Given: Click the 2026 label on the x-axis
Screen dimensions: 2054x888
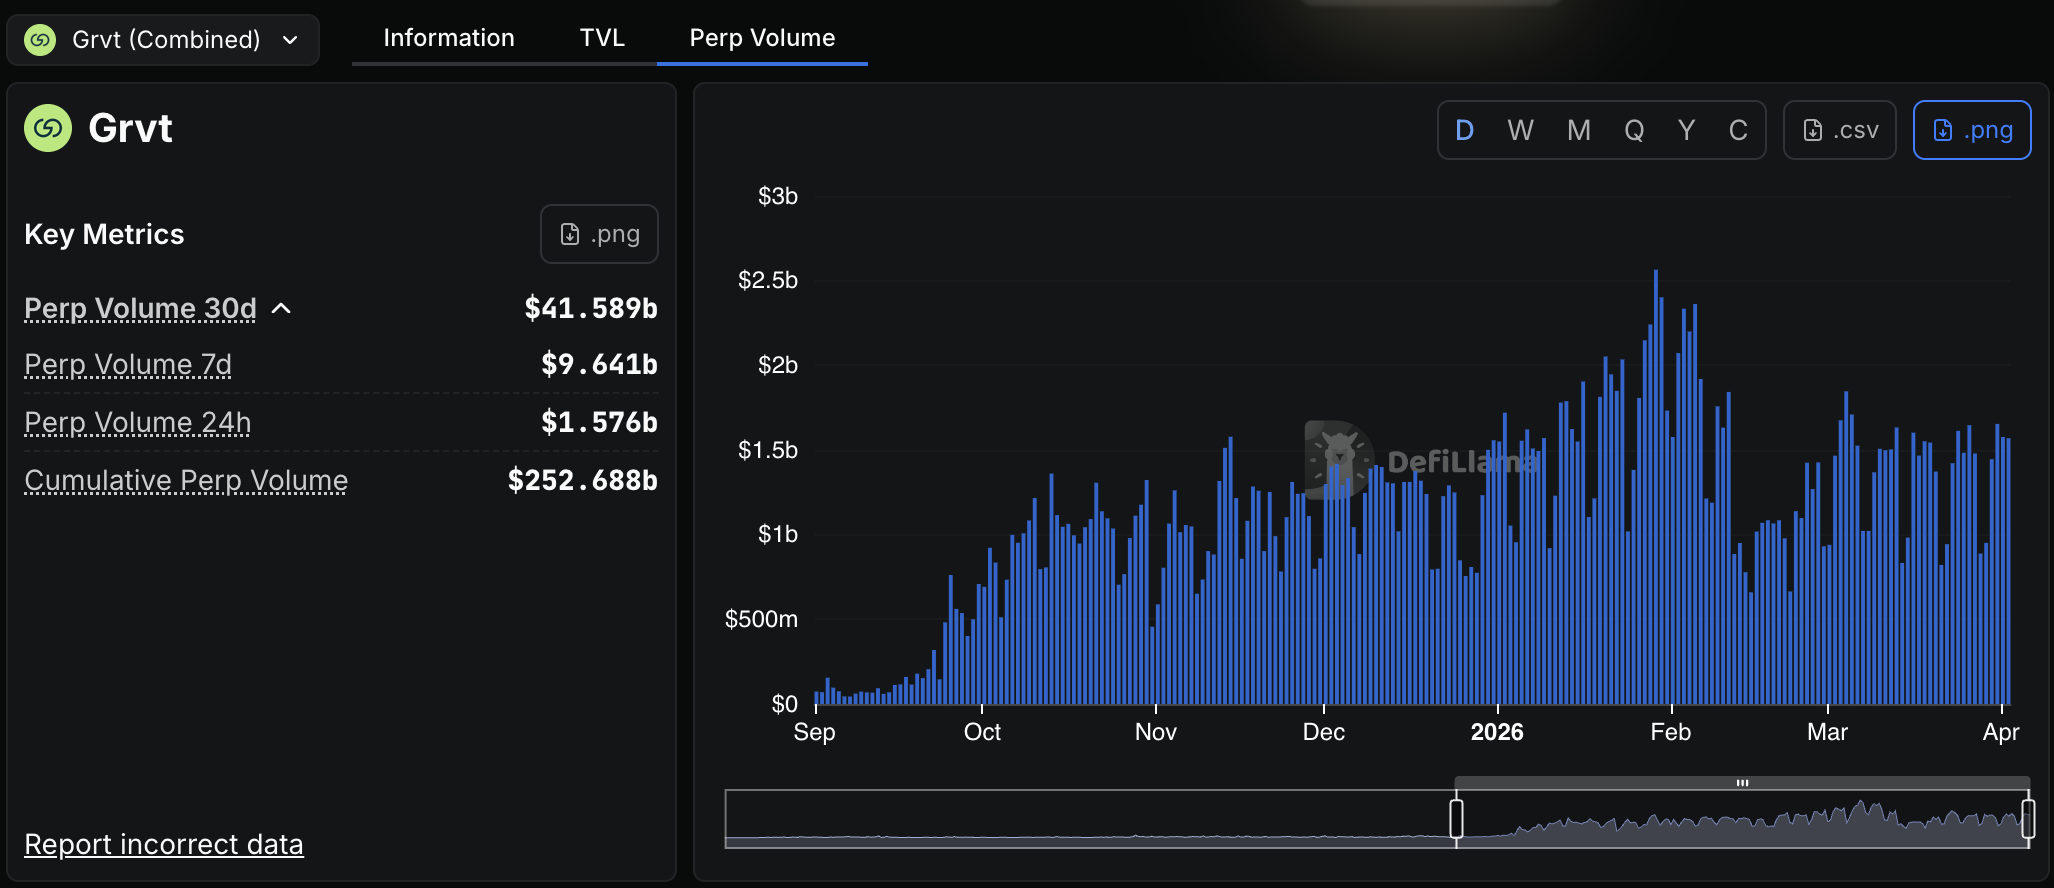Looking at the screenshot, I should point(1497,732).
